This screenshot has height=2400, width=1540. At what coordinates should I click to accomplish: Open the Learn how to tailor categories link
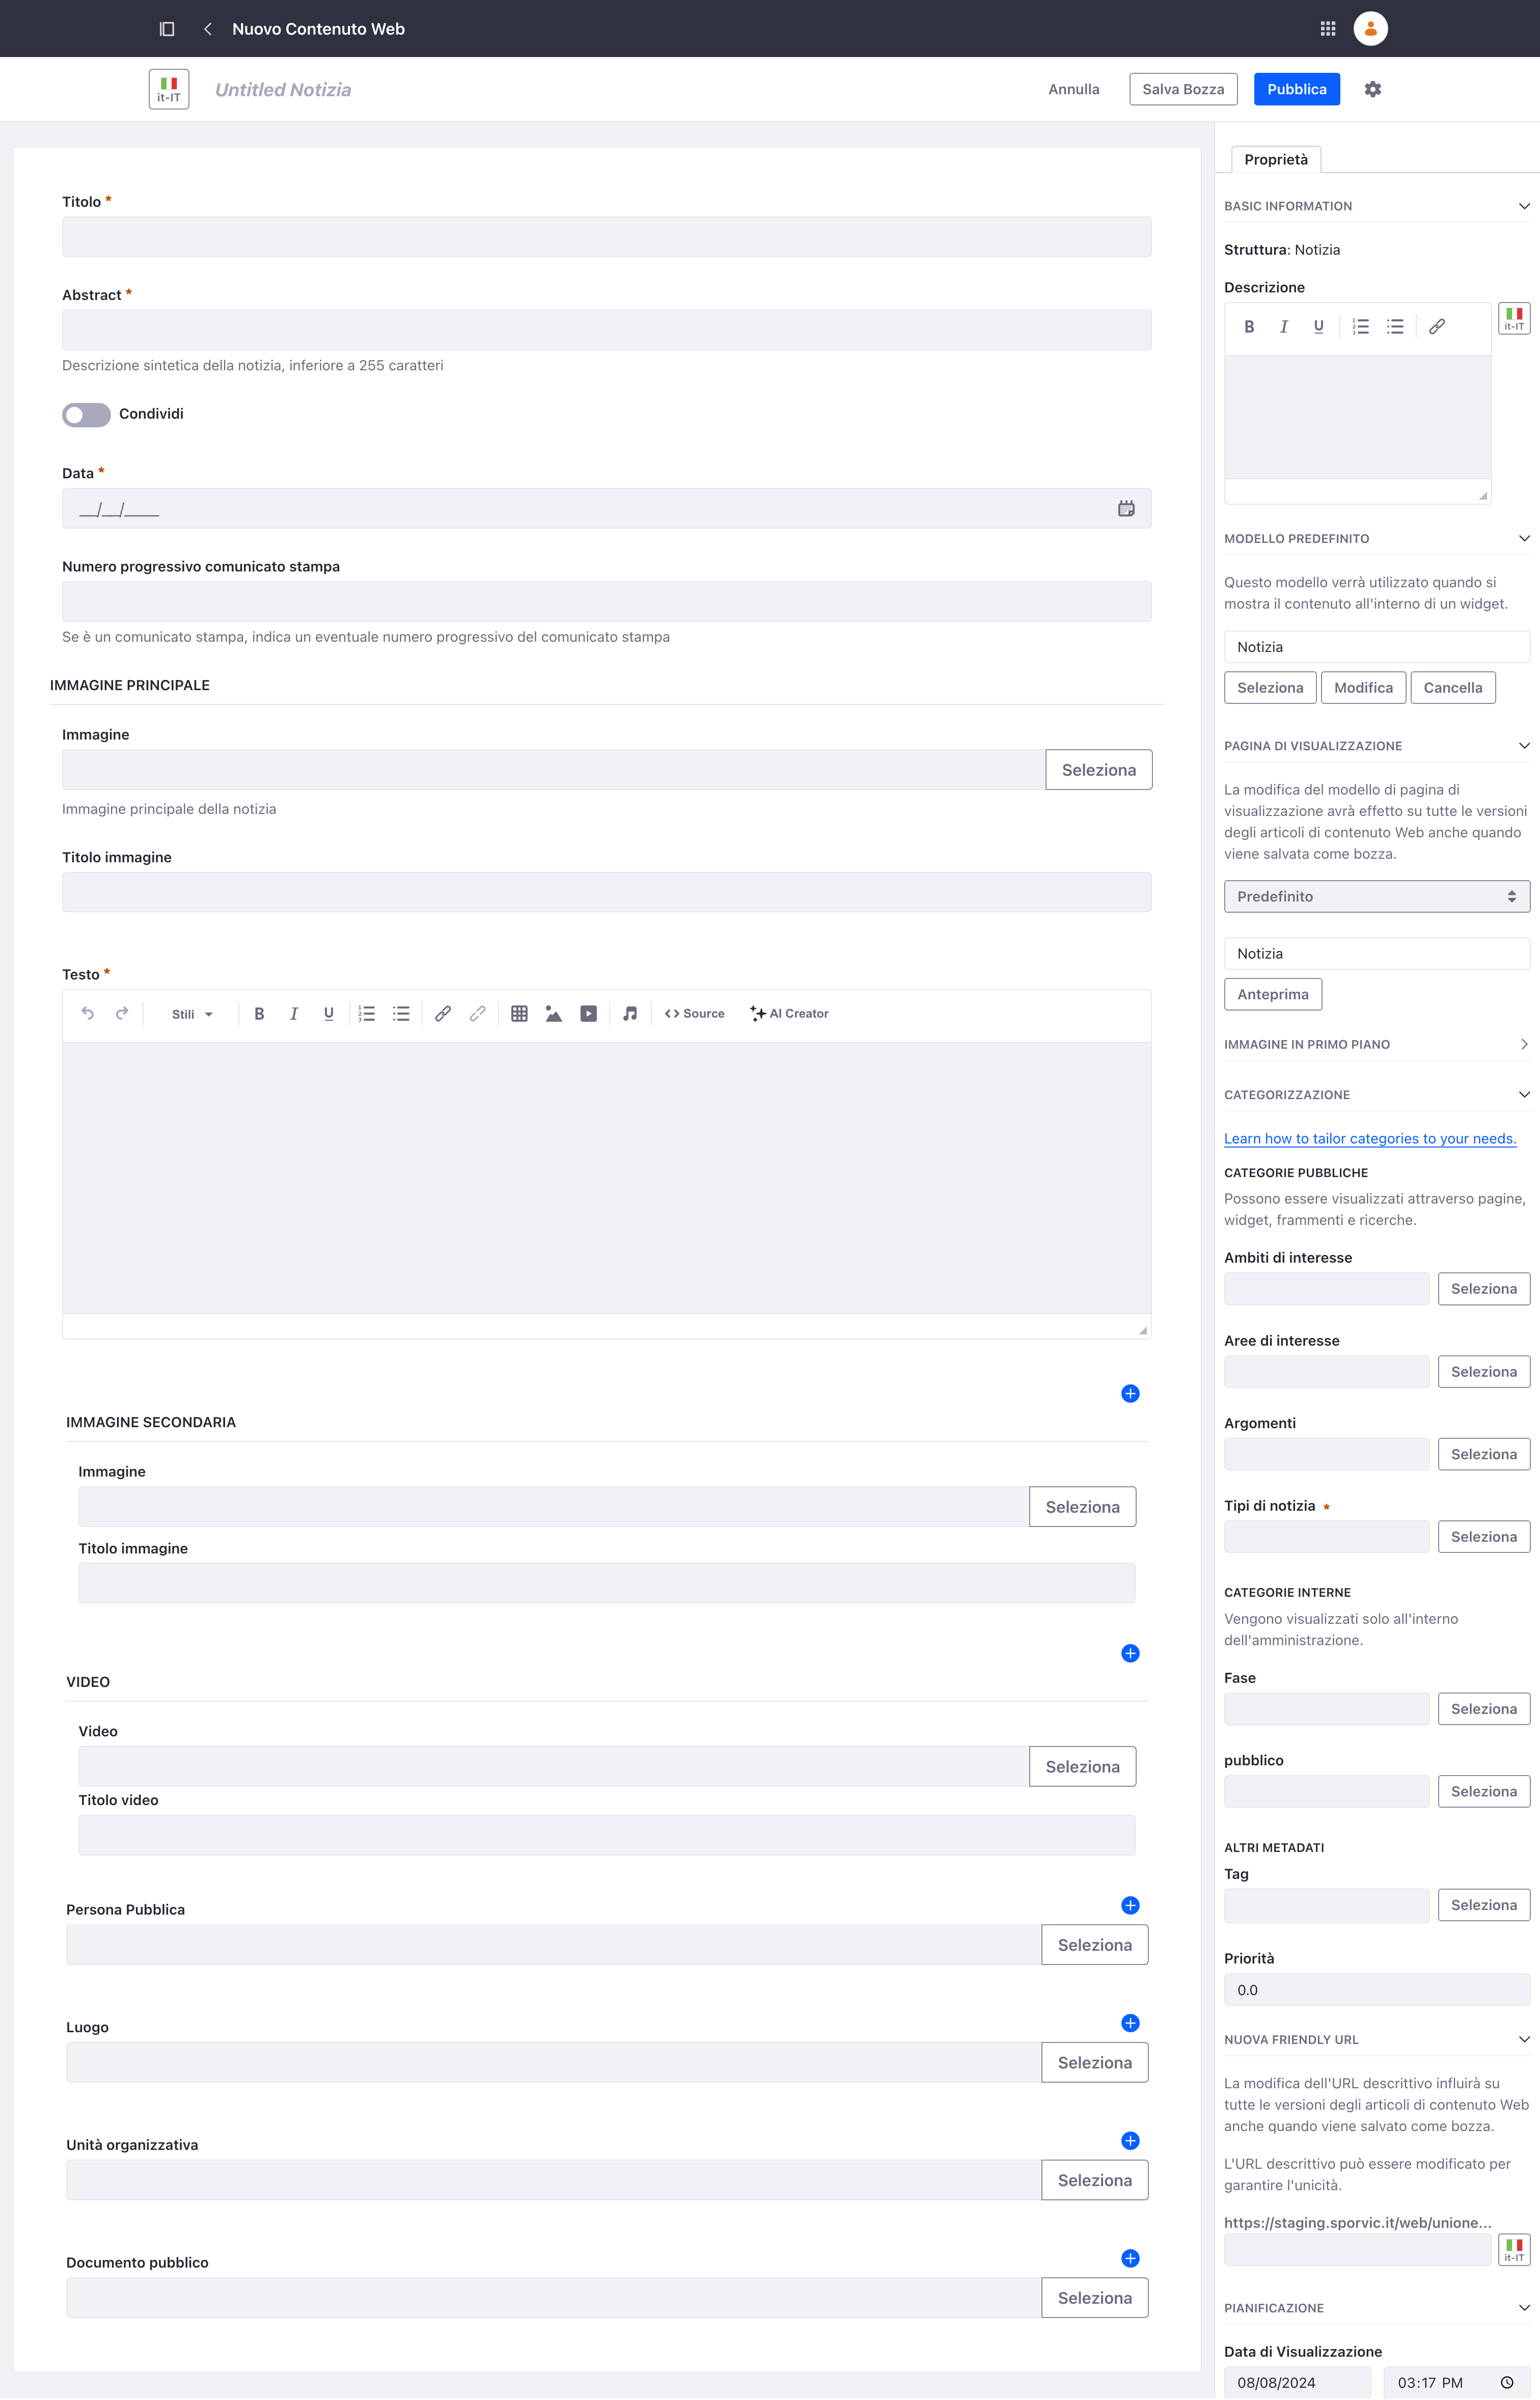[x=1369, y=1138]
